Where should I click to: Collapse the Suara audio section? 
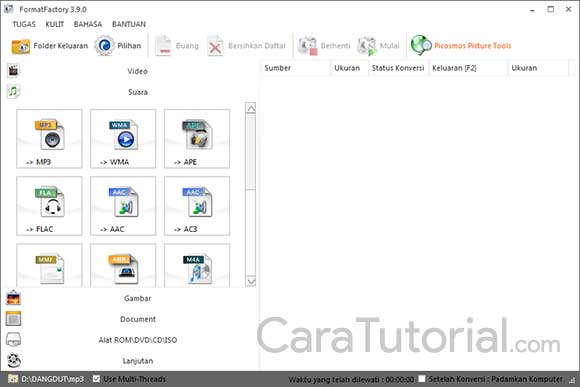[x=138, y=92]
